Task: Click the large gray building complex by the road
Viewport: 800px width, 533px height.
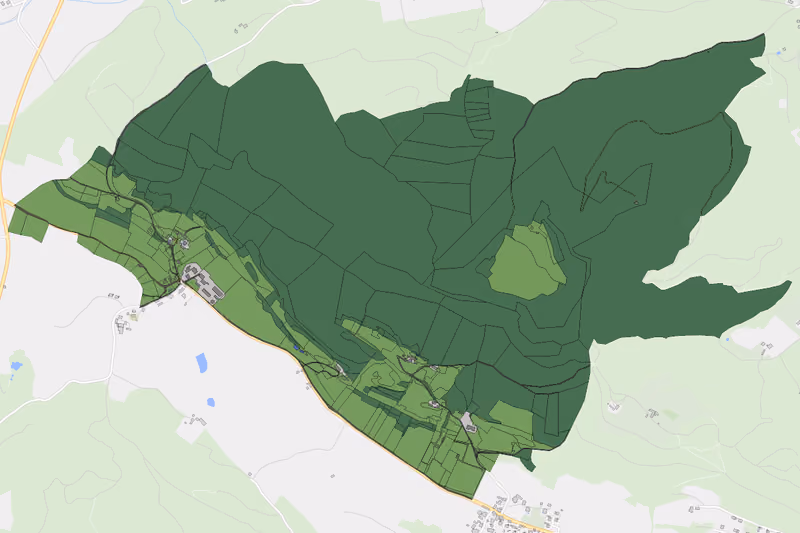Action: click(203, 283)
